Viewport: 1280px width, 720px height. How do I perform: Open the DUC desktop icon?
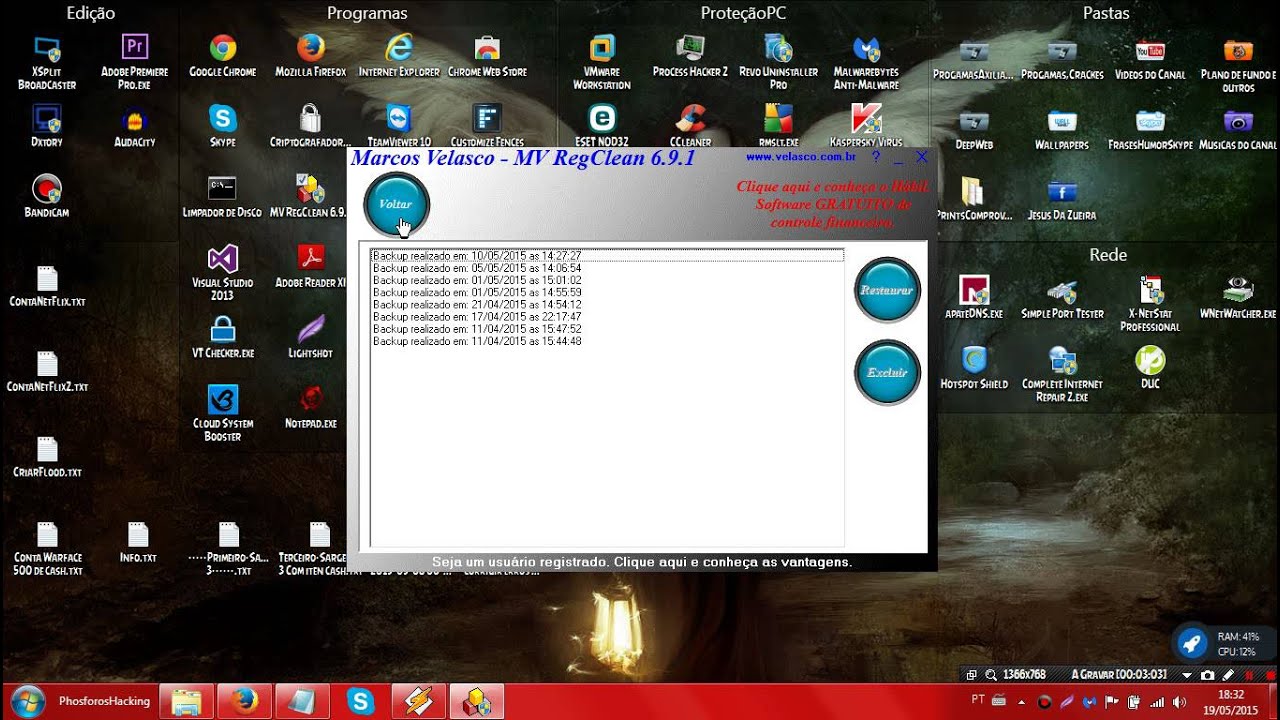1150,368
